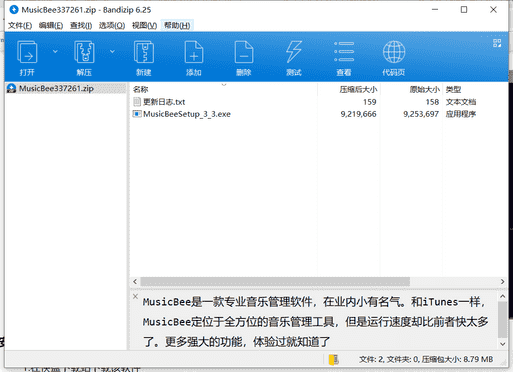Expand the Open button dropdown arrow
Viewport: 513px width, 372px height.
coord(55,51)
